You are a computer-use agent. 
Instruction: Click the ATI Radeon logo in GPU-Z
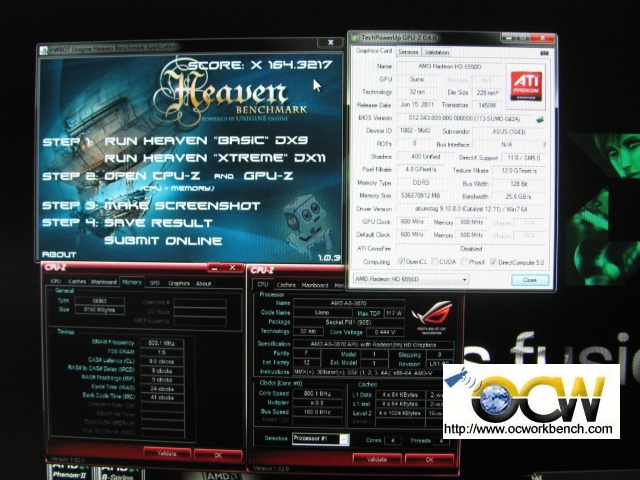pyautogui.click(x=527, y=86)
